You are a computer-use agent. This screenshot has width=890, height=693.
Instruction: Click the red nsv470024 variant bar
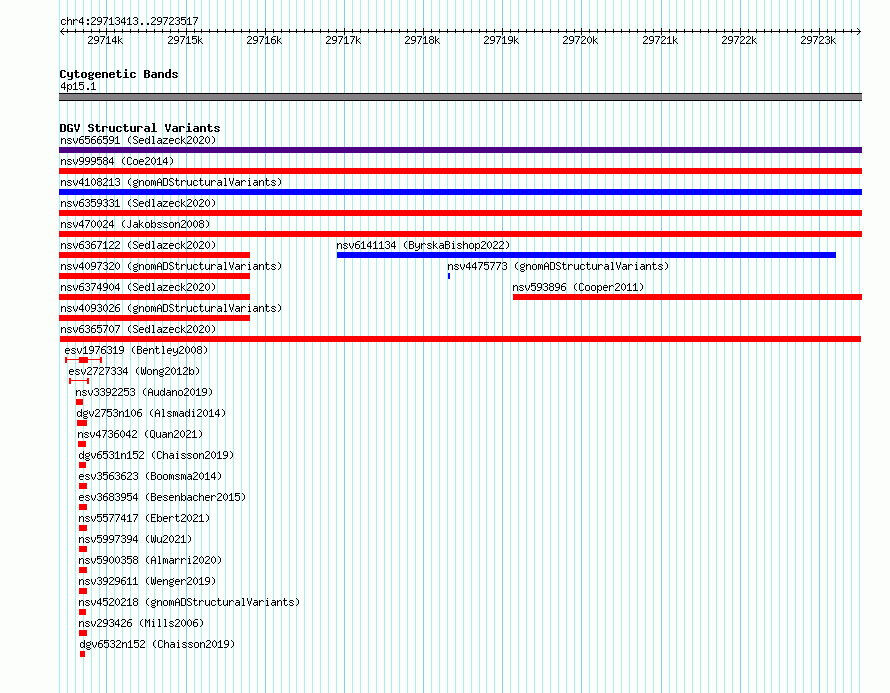pos(460,234)
